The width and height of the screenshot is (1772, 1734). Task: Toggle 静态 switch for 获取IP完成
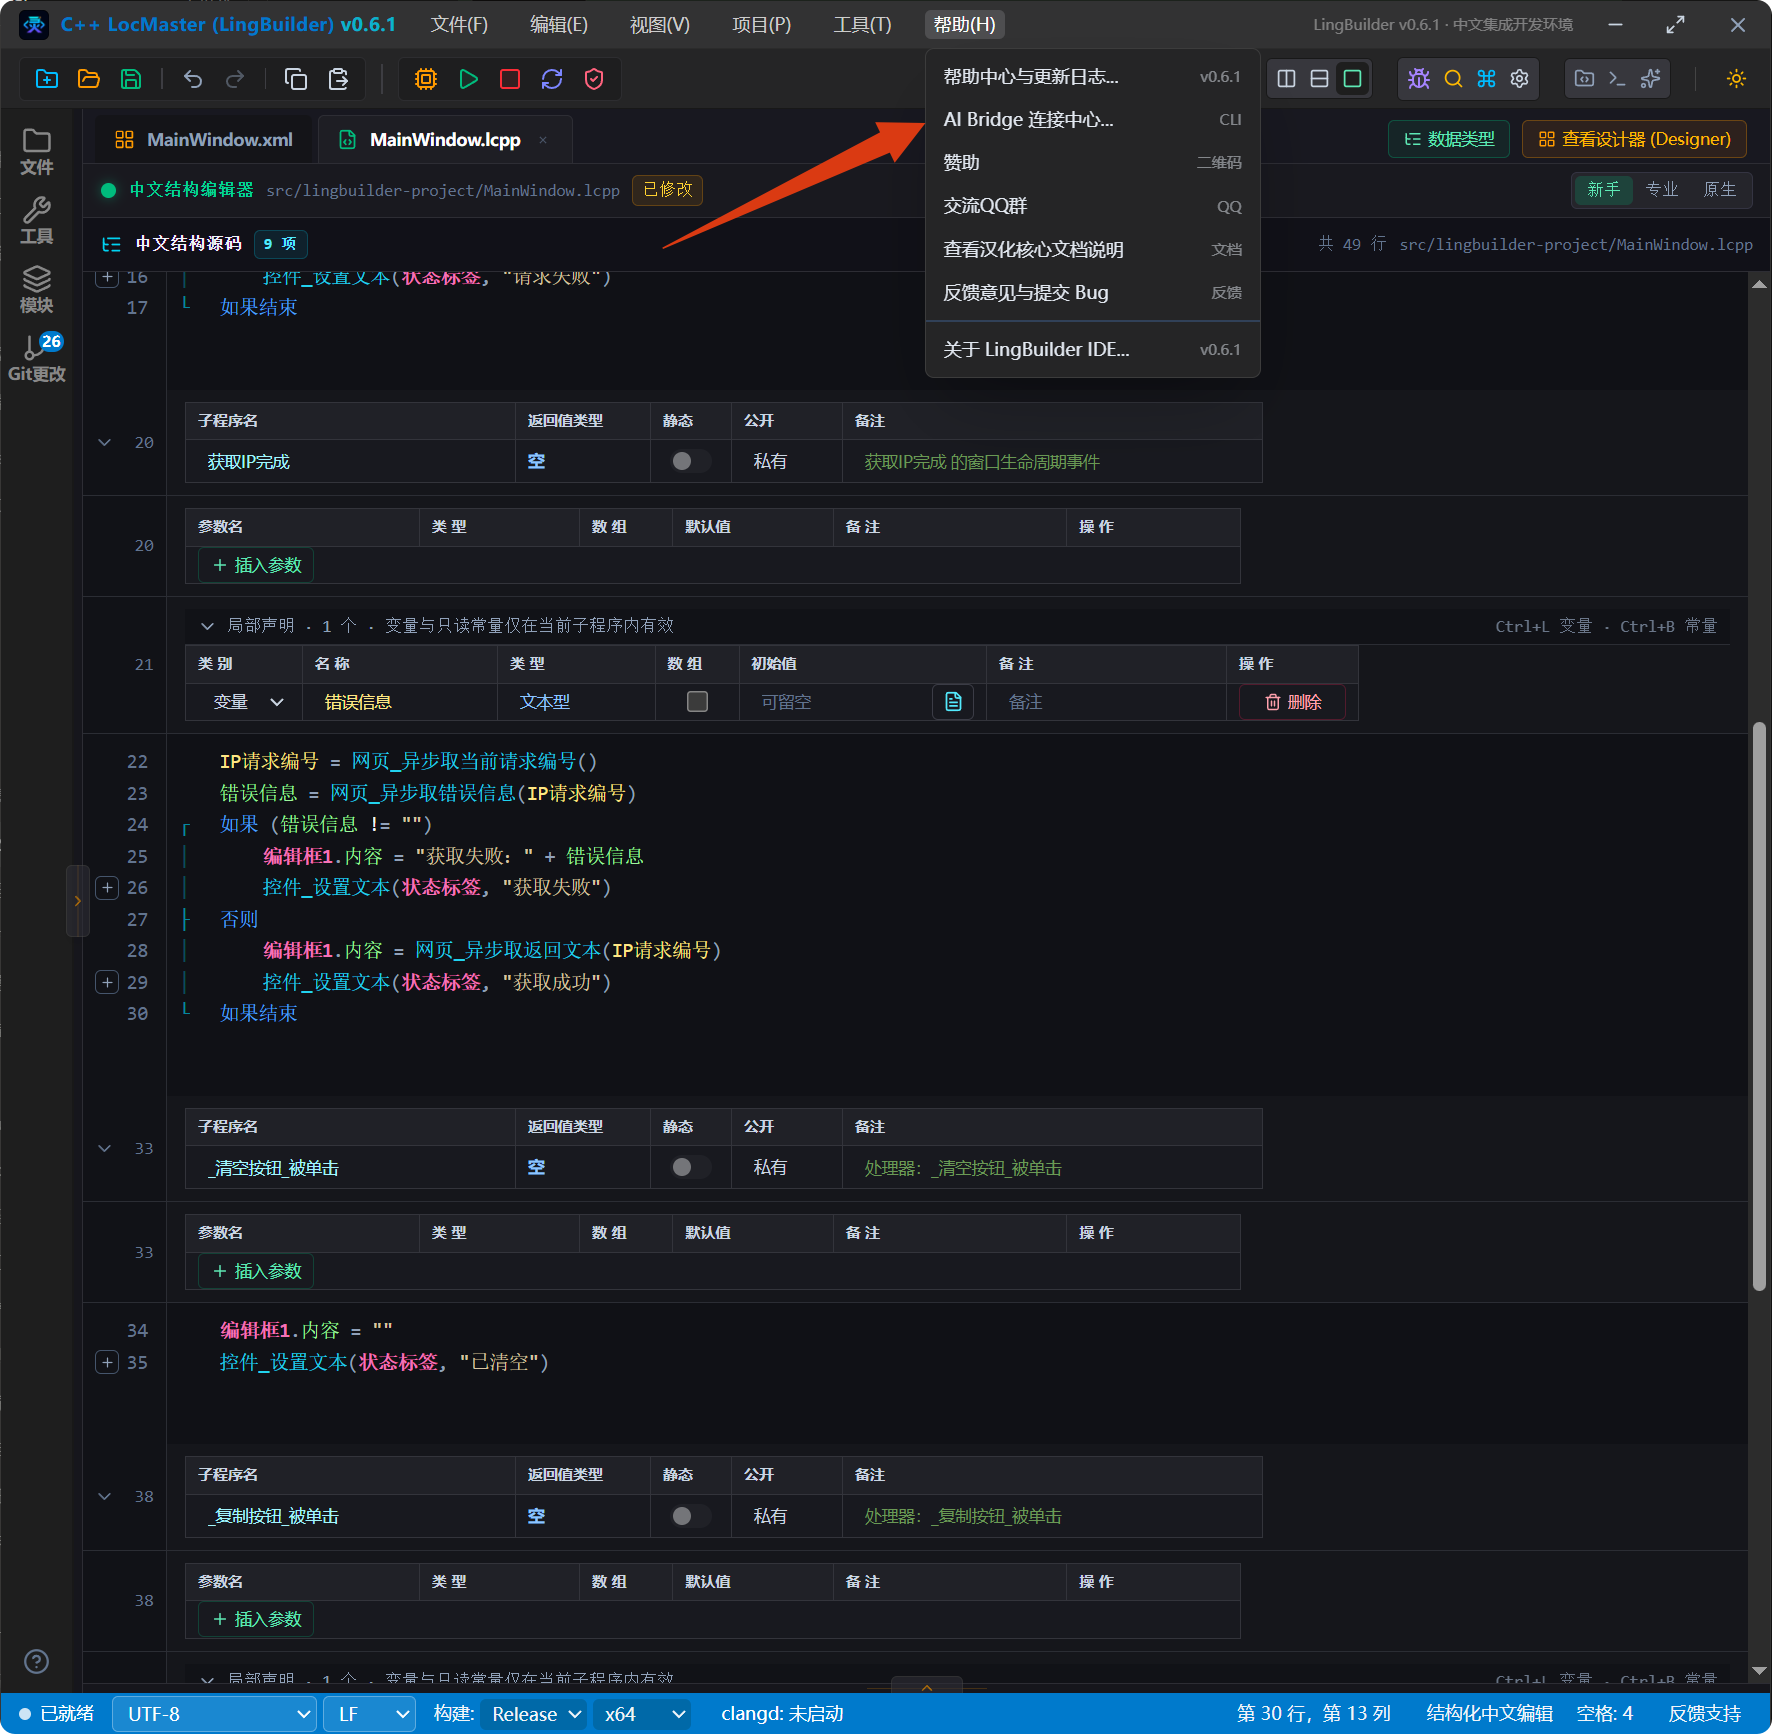coord(690,461)
